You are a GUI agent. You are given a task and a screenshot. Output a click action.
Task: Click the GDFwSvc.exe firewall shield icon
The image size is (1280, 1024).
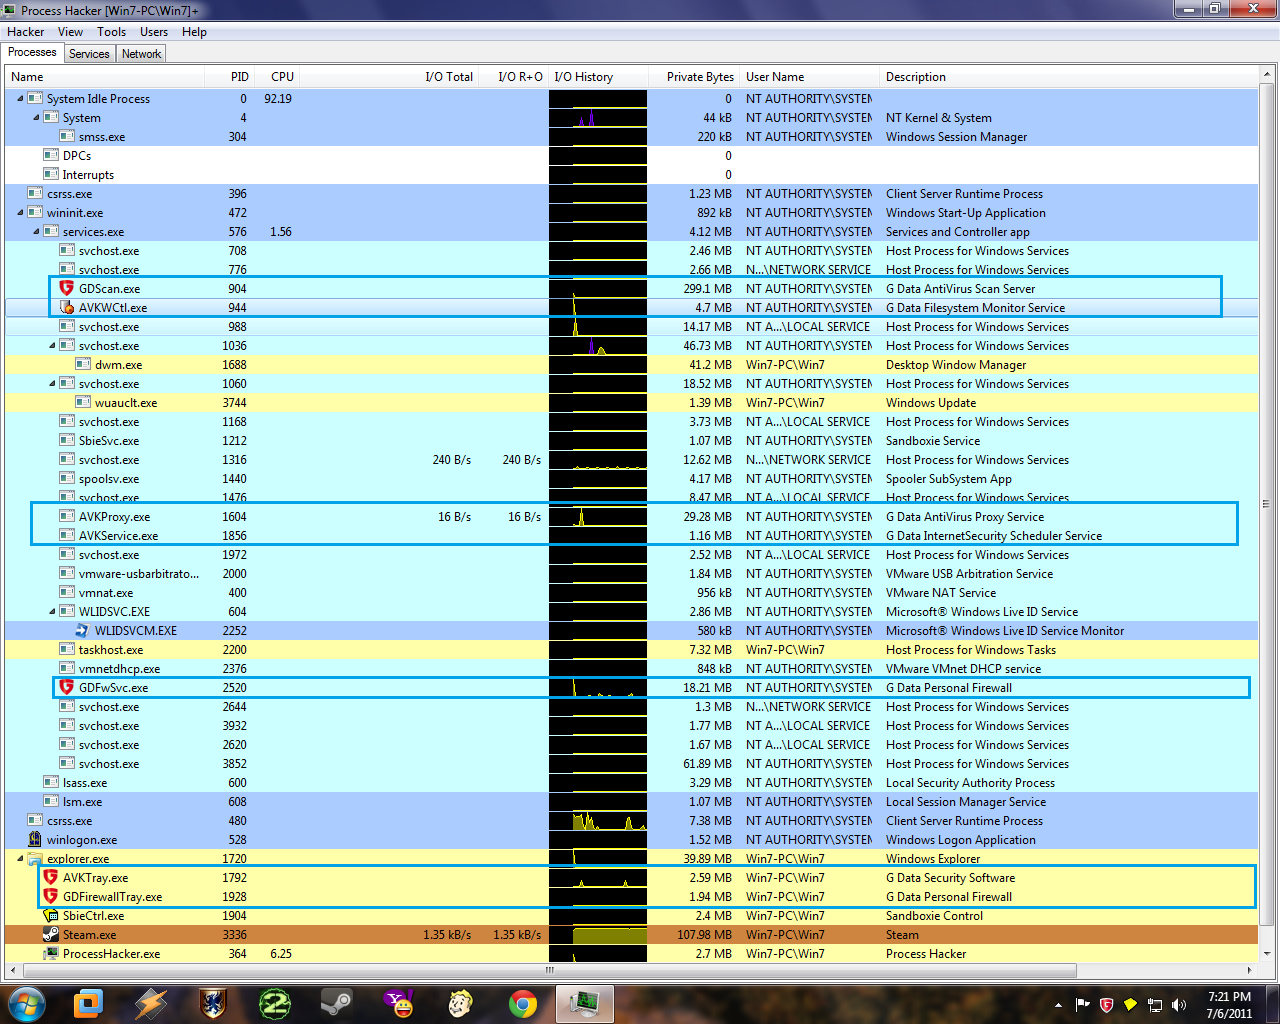tap(67, 687)
